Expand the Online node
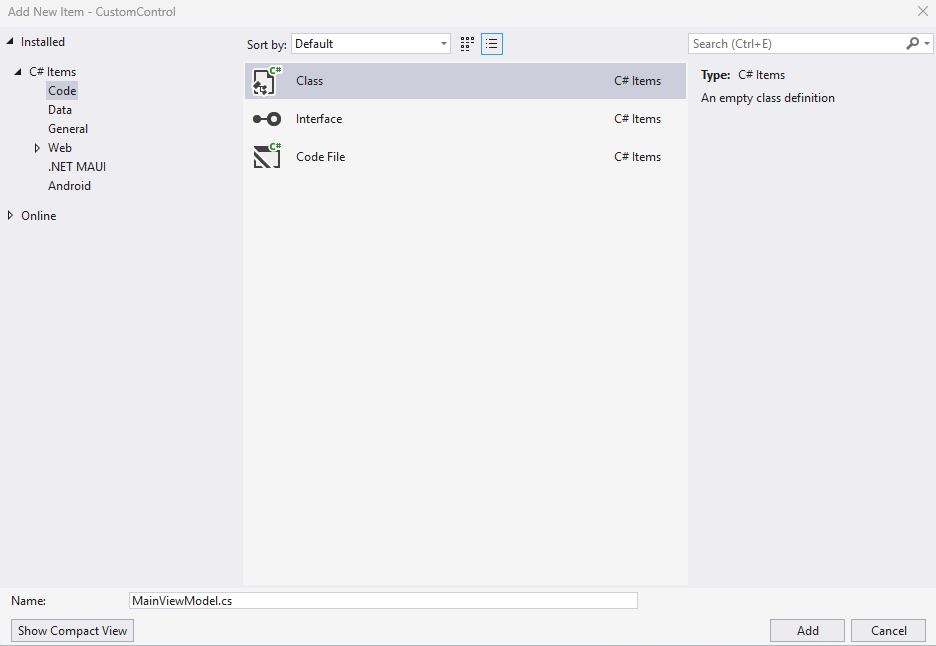 [x=9, y=215]
